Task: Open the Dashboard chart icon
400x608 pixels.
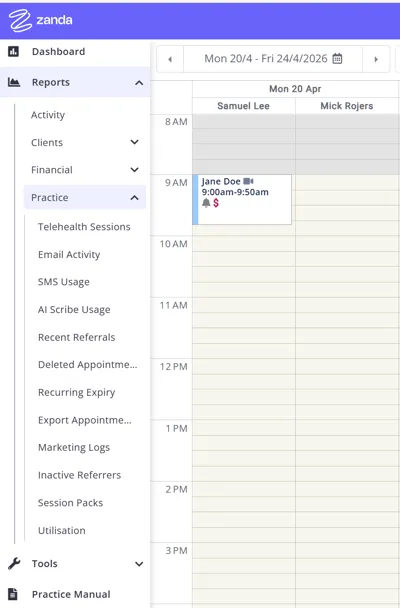Action: coord(14,51)
